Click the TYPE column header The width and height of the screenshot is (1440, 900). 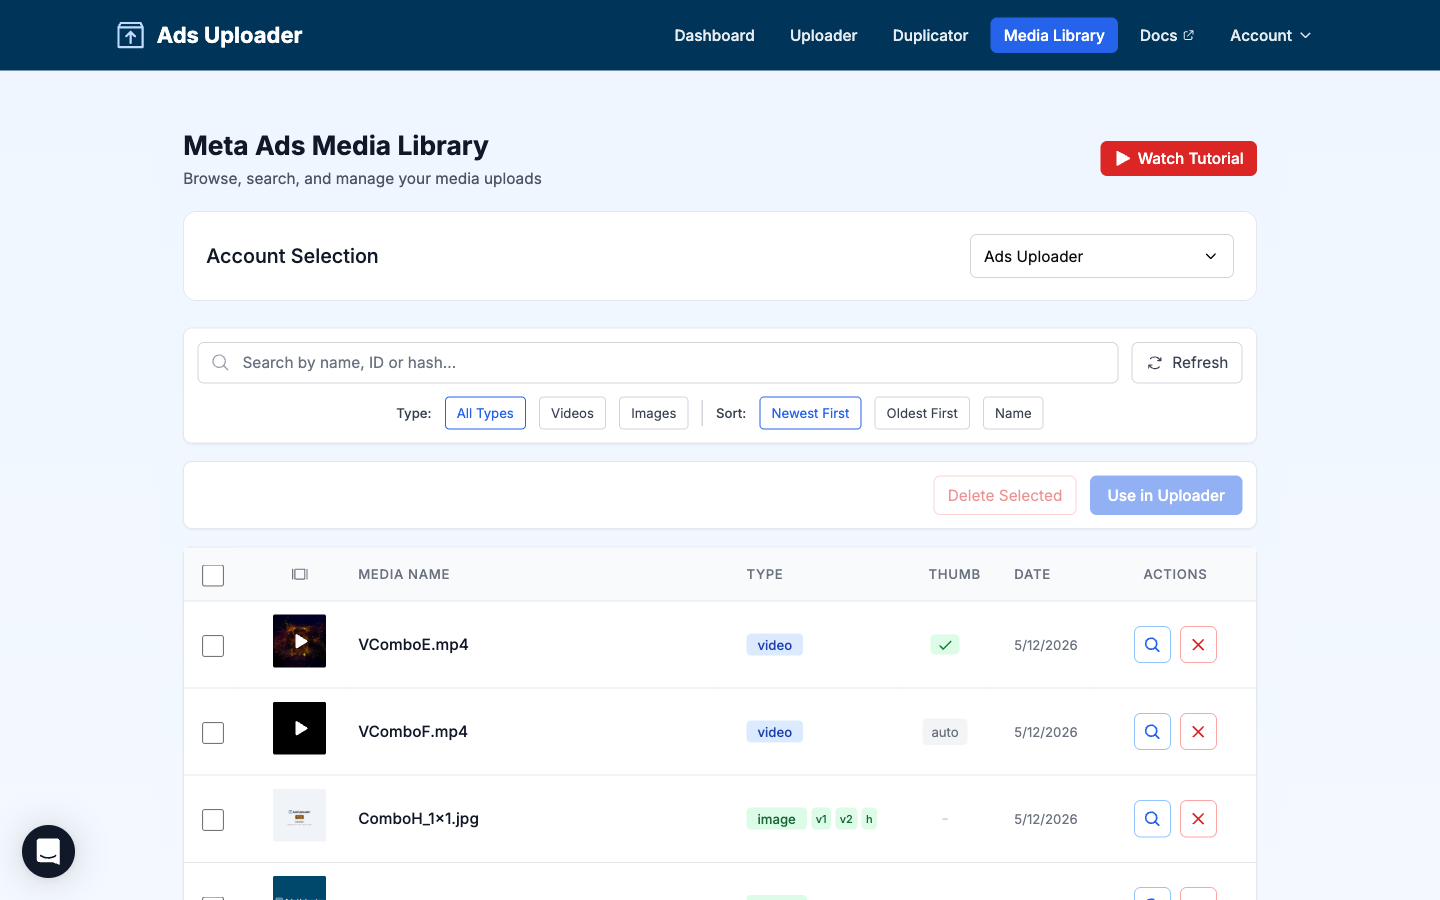tap(765, 574)
